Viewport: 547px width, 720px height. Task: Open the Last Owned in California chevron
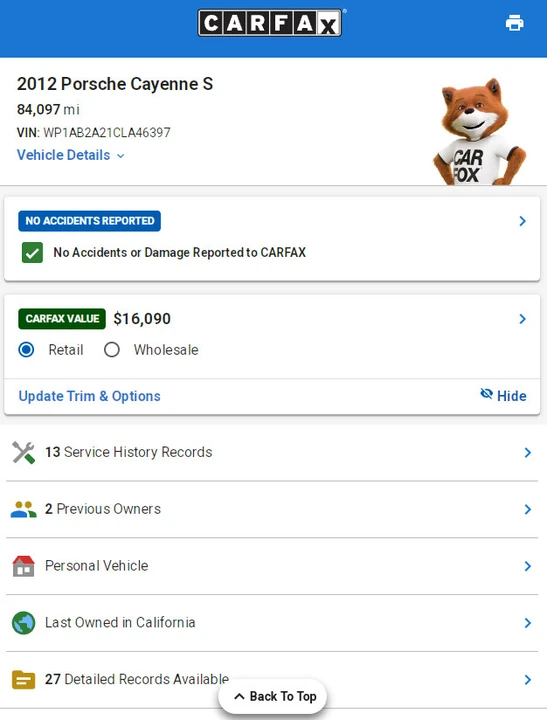click(x=528, y=623)
